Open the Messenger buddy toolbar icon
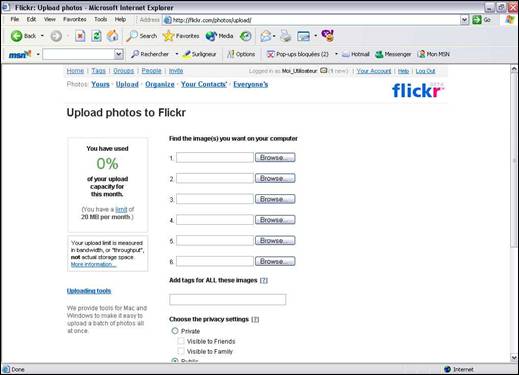The height and width of the screenshot is (375, 519). [328, 35]
